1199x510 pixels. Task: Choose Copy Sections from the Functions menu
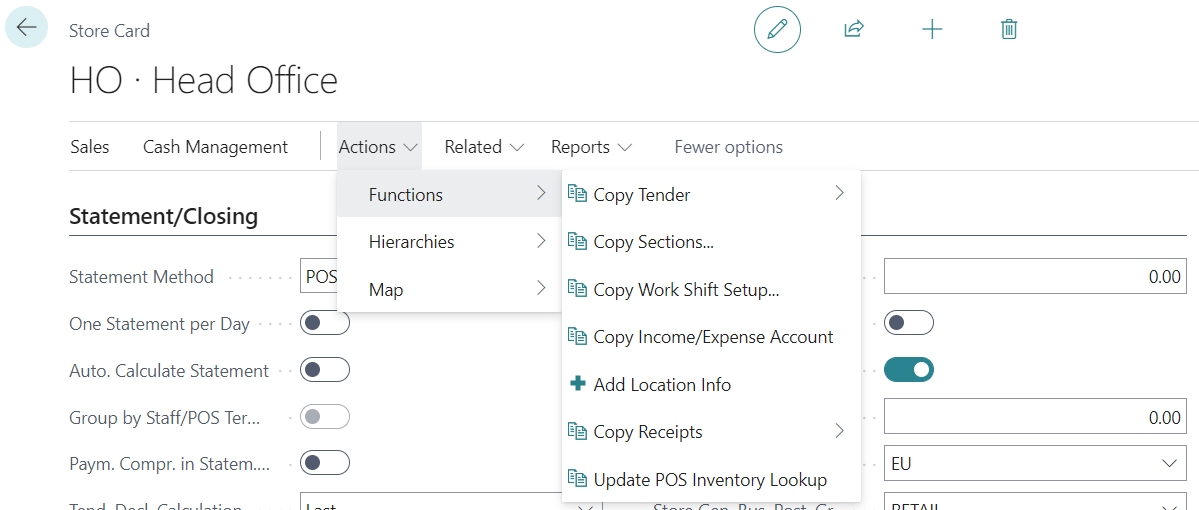pos(653,242)
